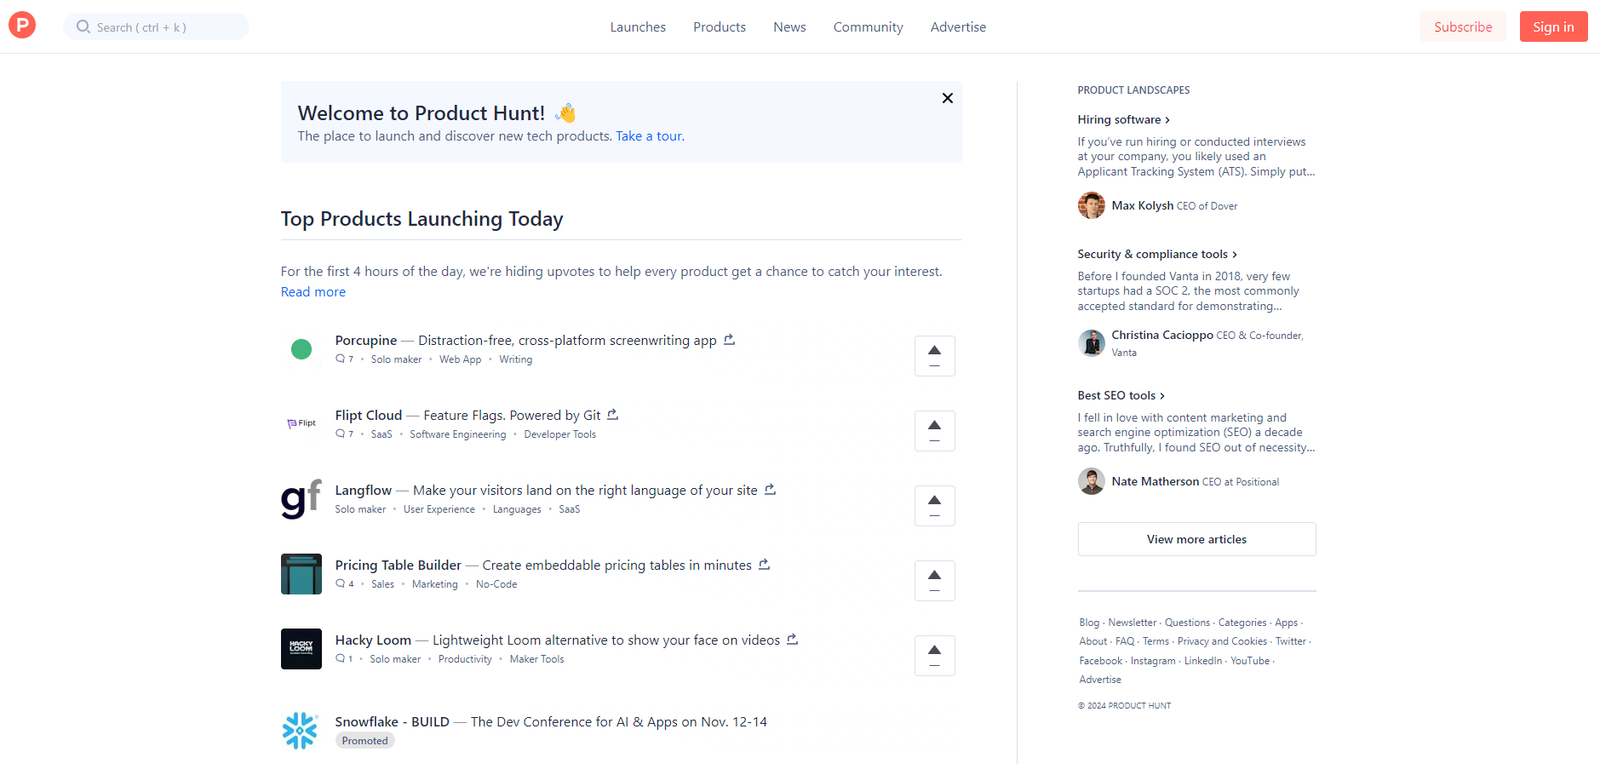Click the Sign in button
The height and width of the screenshot is (764, 1600).
tap(1553, 27)
